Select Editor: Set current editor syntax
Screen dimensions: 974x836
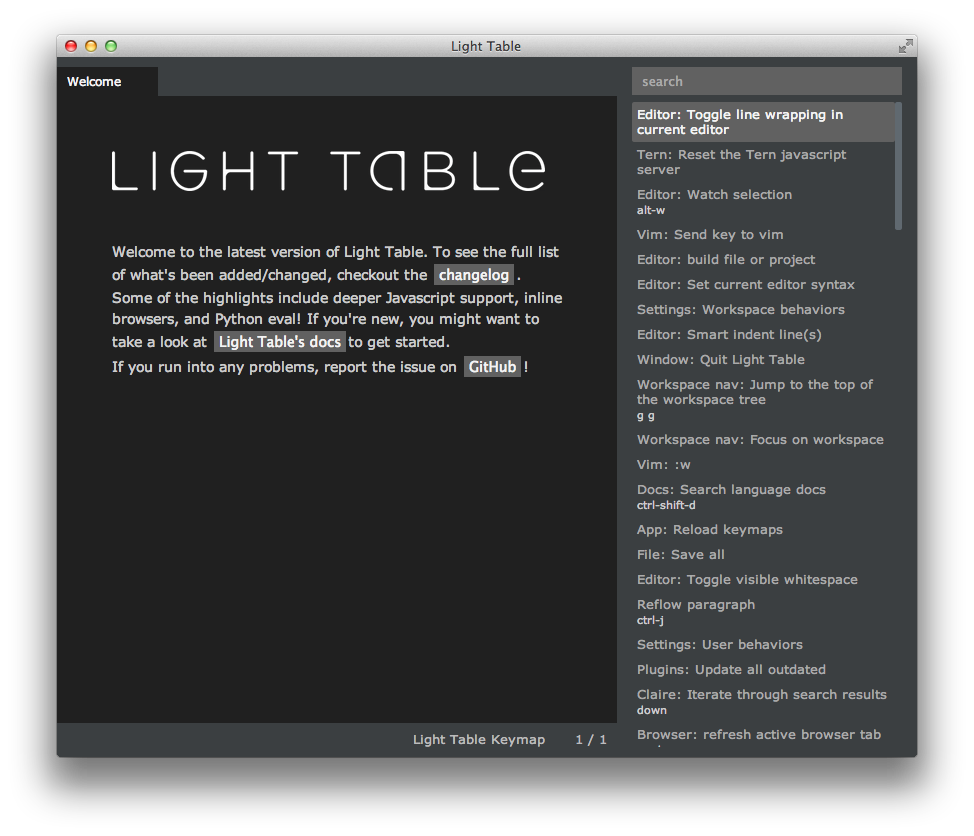(x=745, y=285)
